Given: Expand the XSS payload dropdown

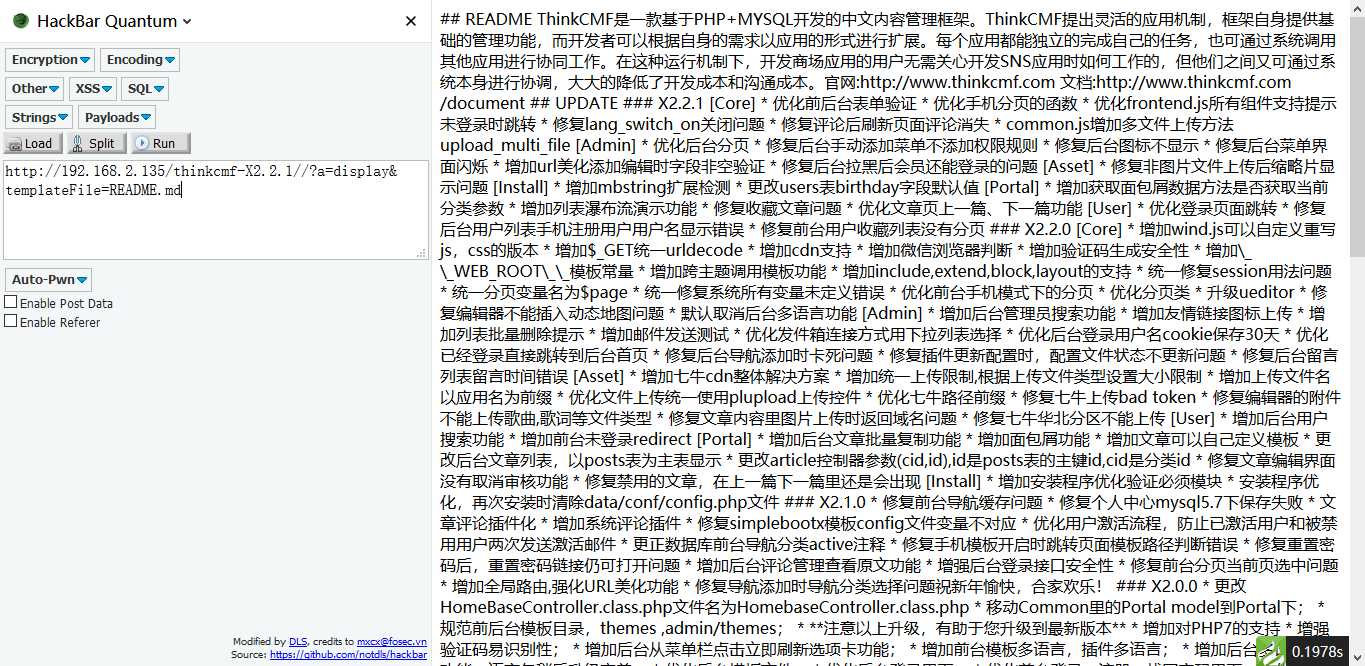Looking at the screenshot, I should [93, 89].
